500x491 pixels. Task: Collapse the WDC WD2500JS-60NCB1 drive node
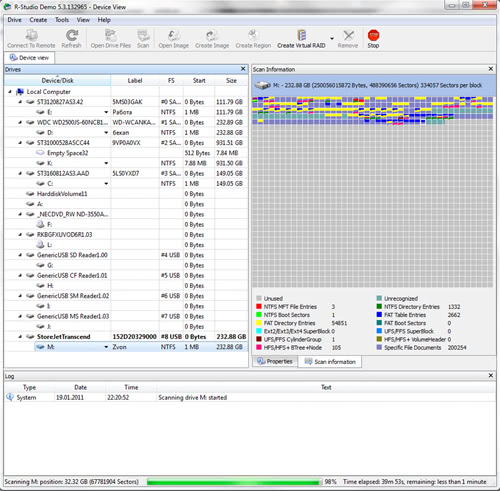(x=20, y=122)
